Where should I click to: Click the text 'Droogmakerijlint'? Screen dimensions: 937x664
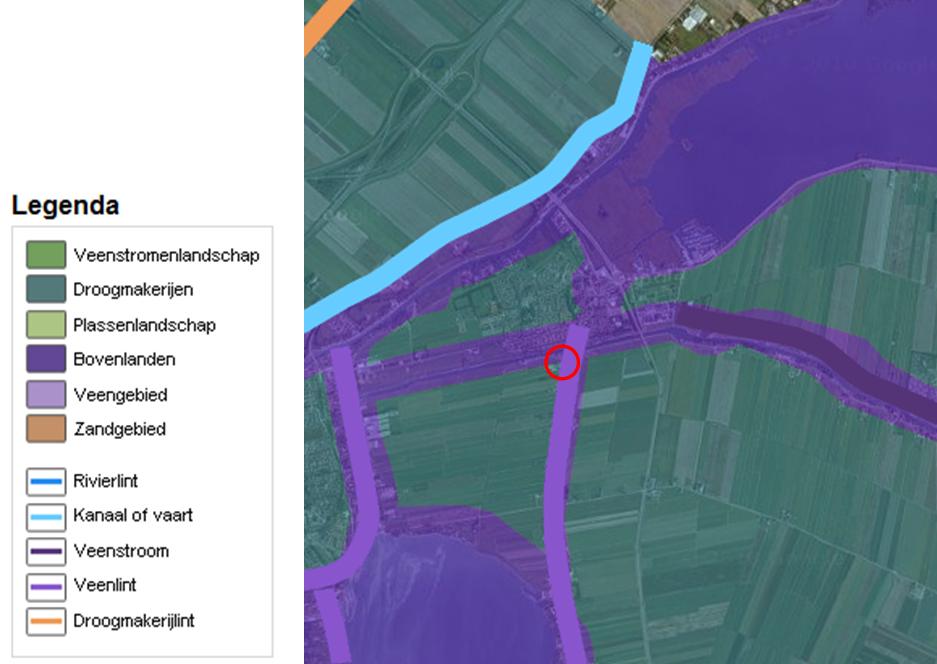[x=133, y=620]
